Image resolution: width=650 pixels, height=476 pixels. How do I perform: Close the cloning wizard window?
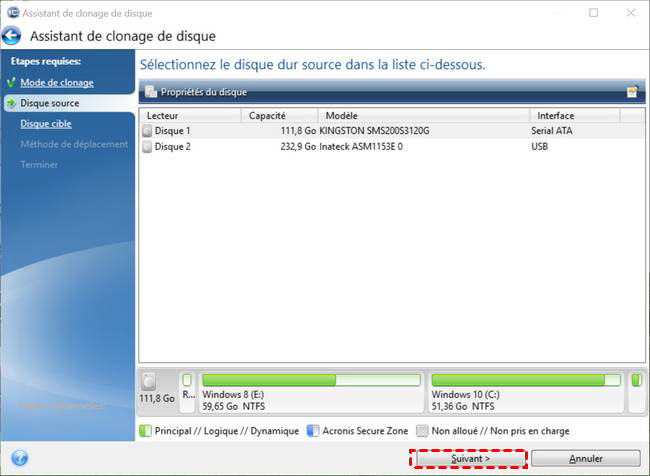pos(631,13)
